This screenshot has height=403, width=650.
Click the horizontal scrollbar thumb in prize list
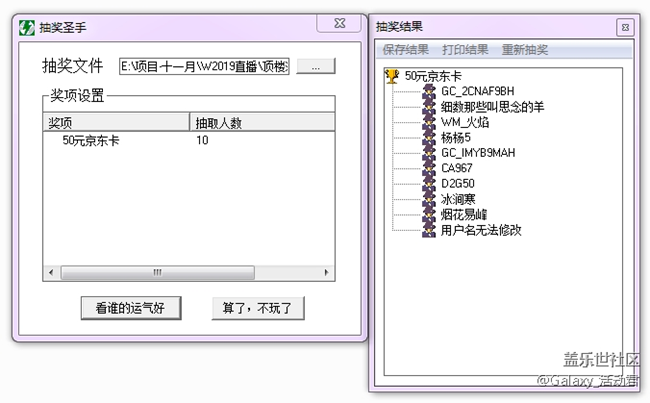pyautogui.click(x=158, y=272)
